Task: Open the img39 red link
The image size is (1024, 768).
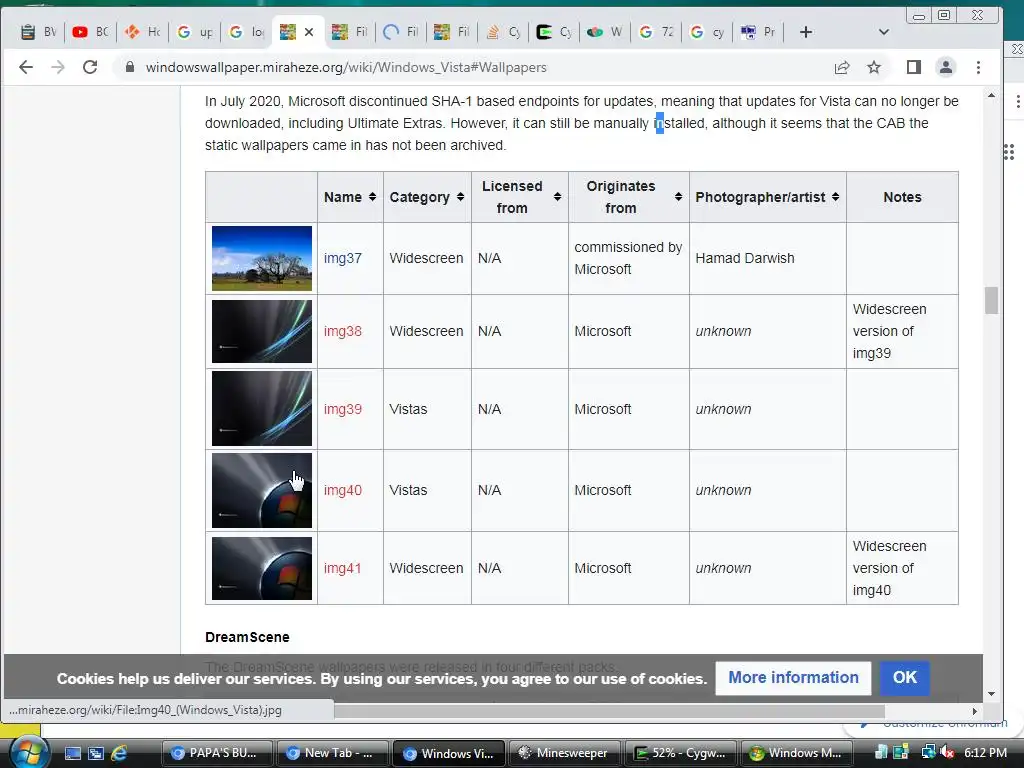Action: coord(343,409)
